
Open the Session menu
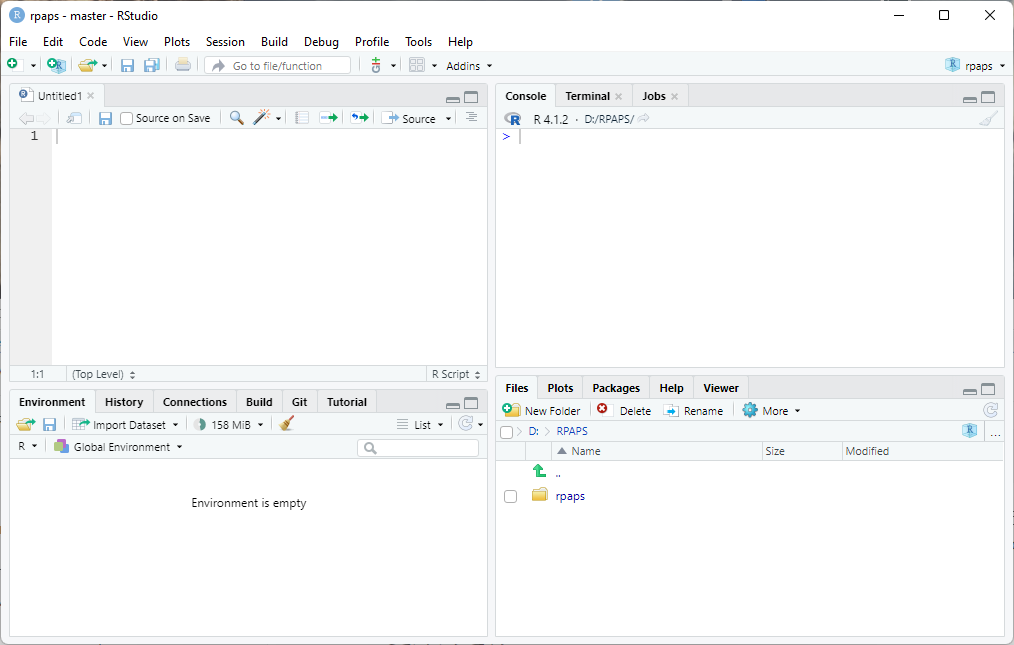pyautogui.click(x=225, y=41)
